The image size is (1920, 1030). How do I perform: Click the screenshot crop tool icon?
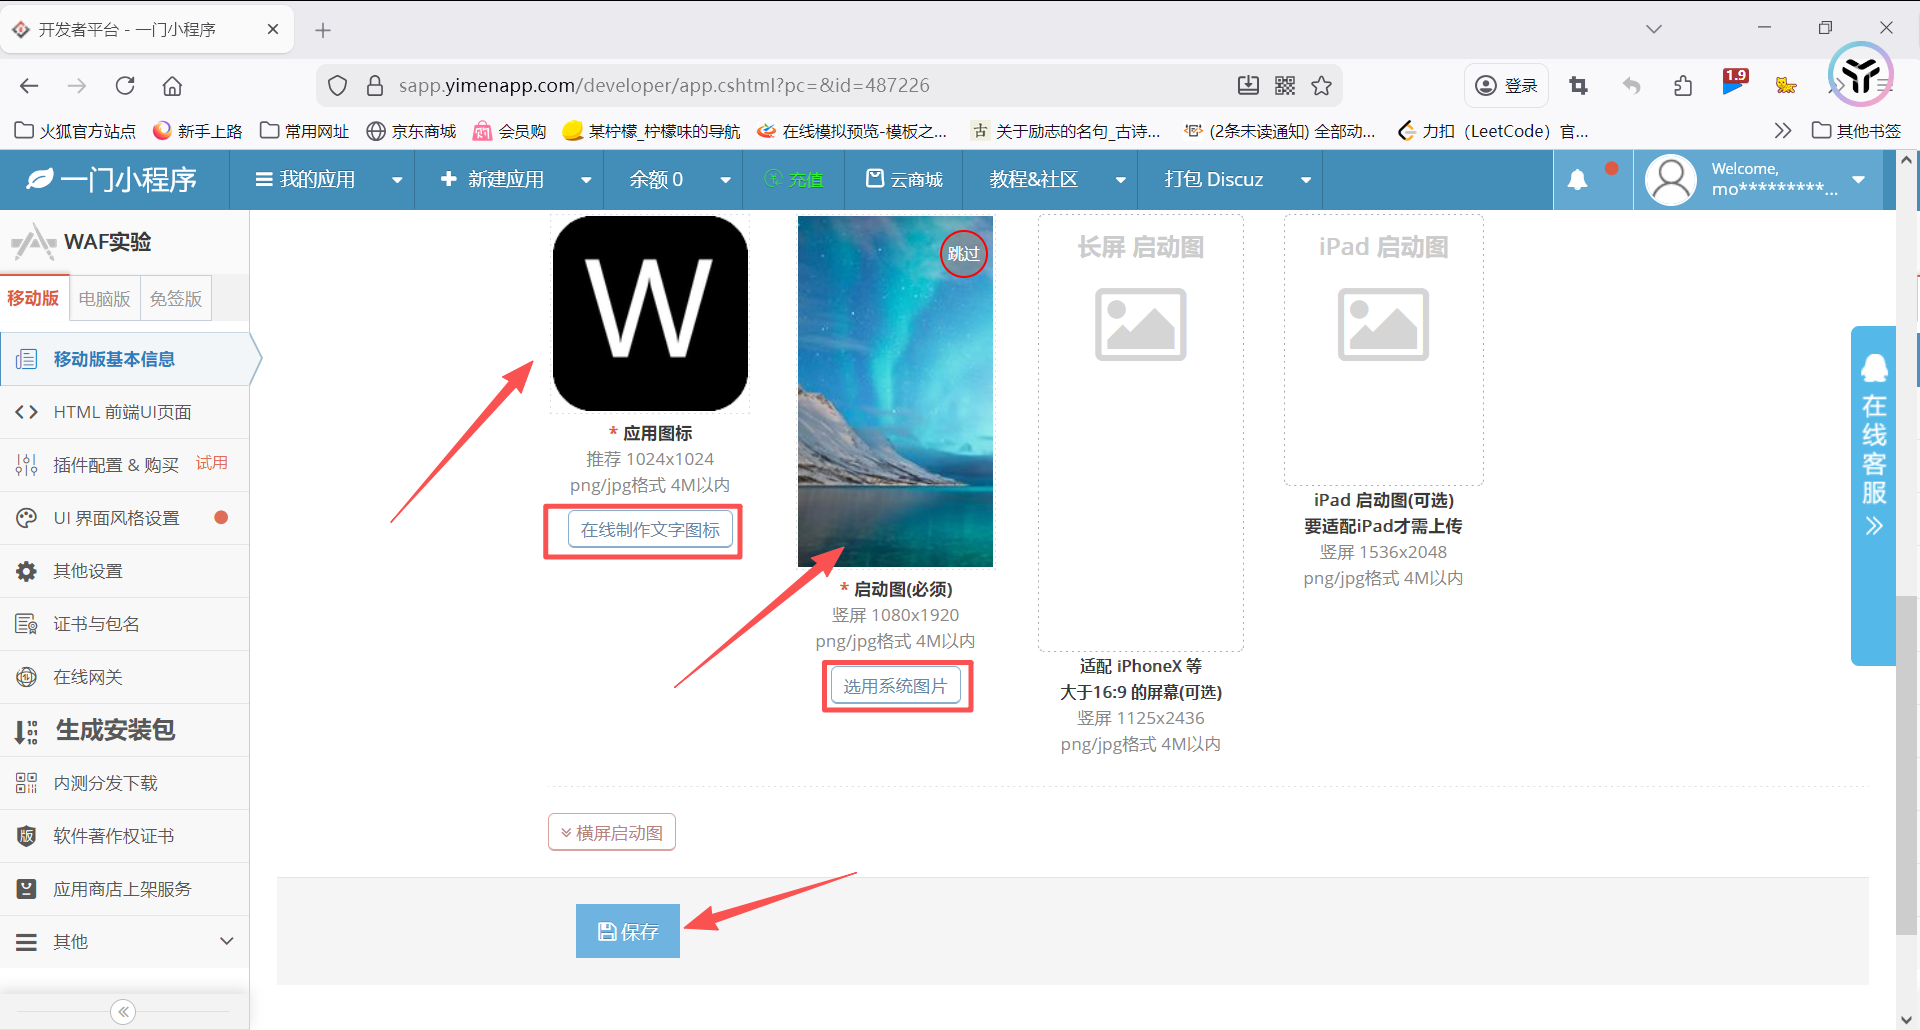[x=1579, y=86]
